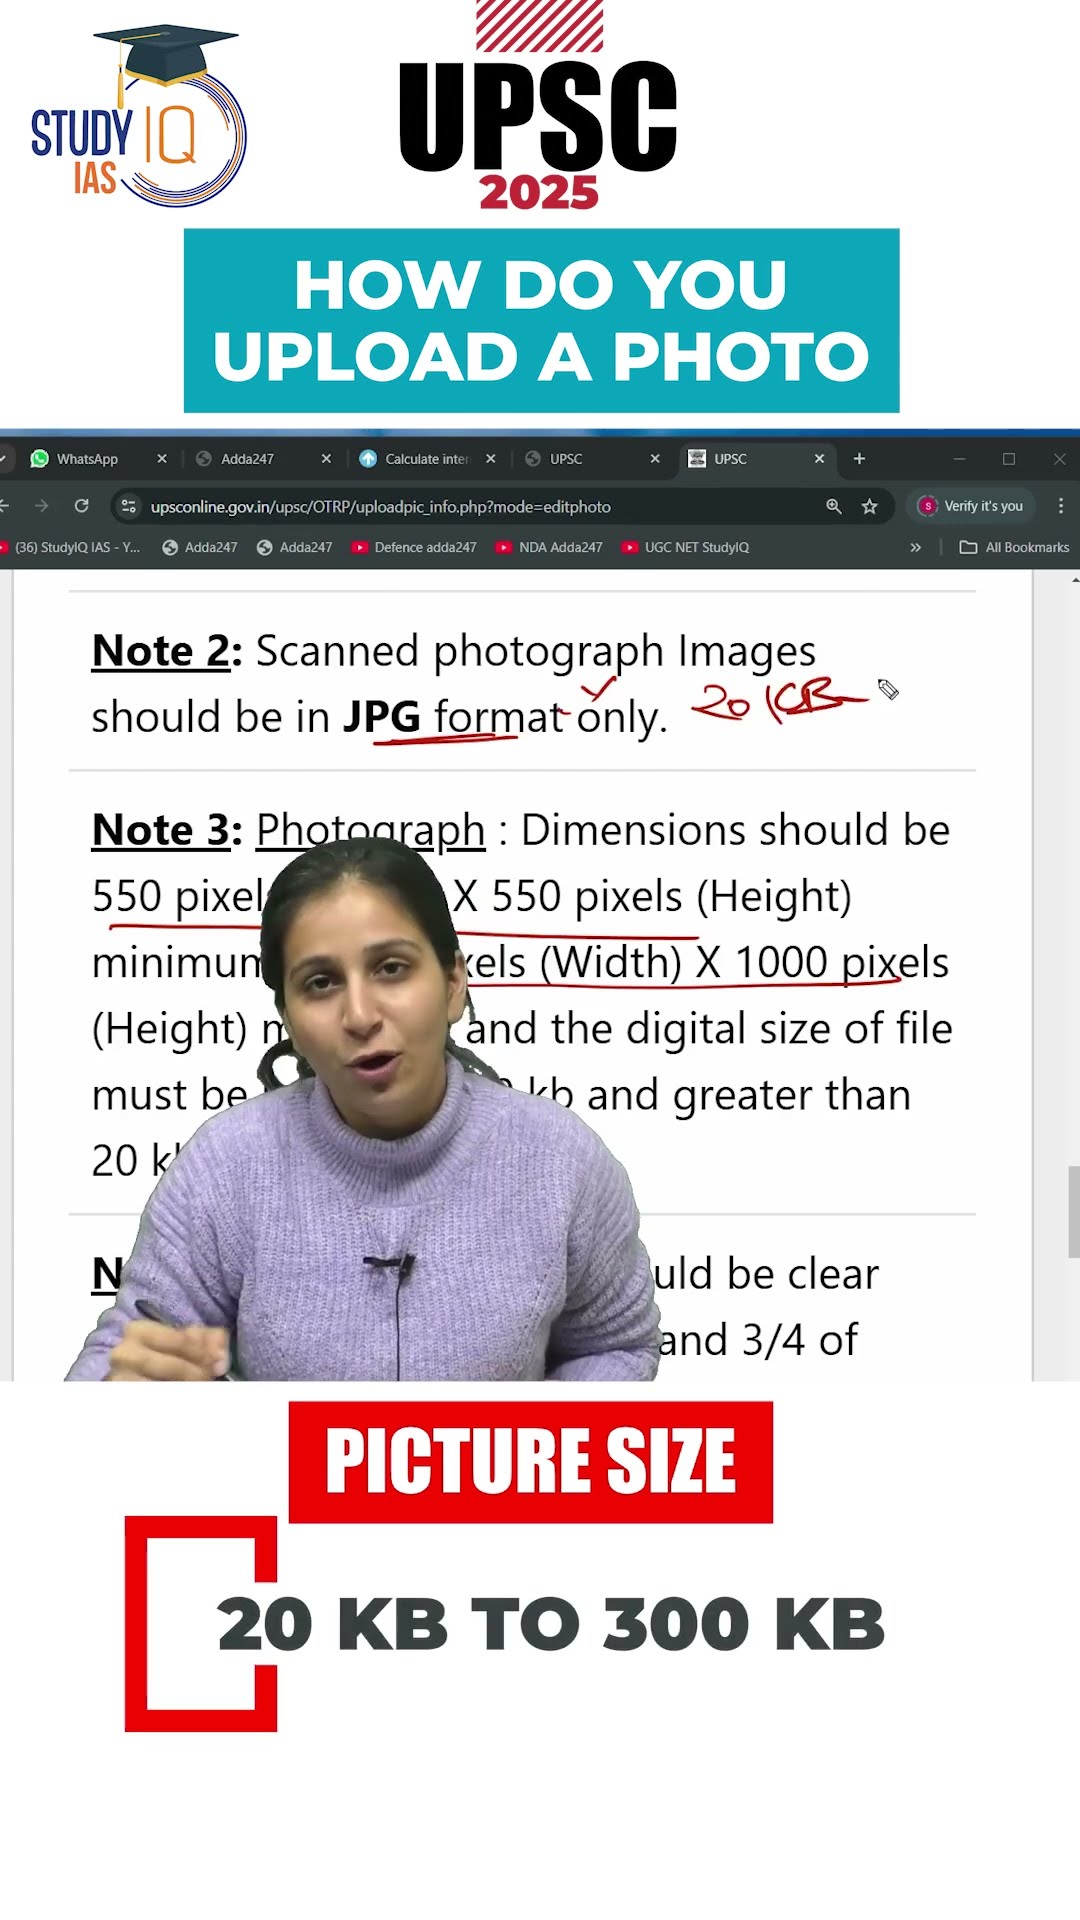Close the Adda247 tab
Screen dimensions: 1080x1920
point(326,459)
